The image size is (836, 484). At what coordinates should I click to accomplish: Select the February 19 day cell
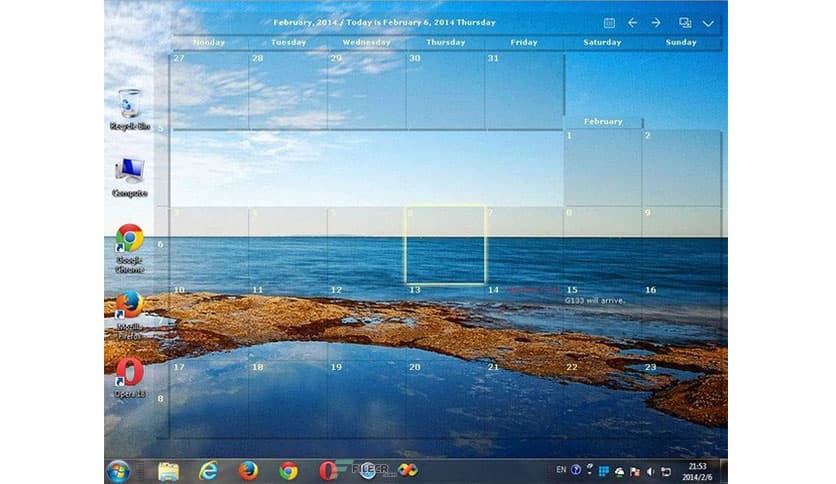366,400
